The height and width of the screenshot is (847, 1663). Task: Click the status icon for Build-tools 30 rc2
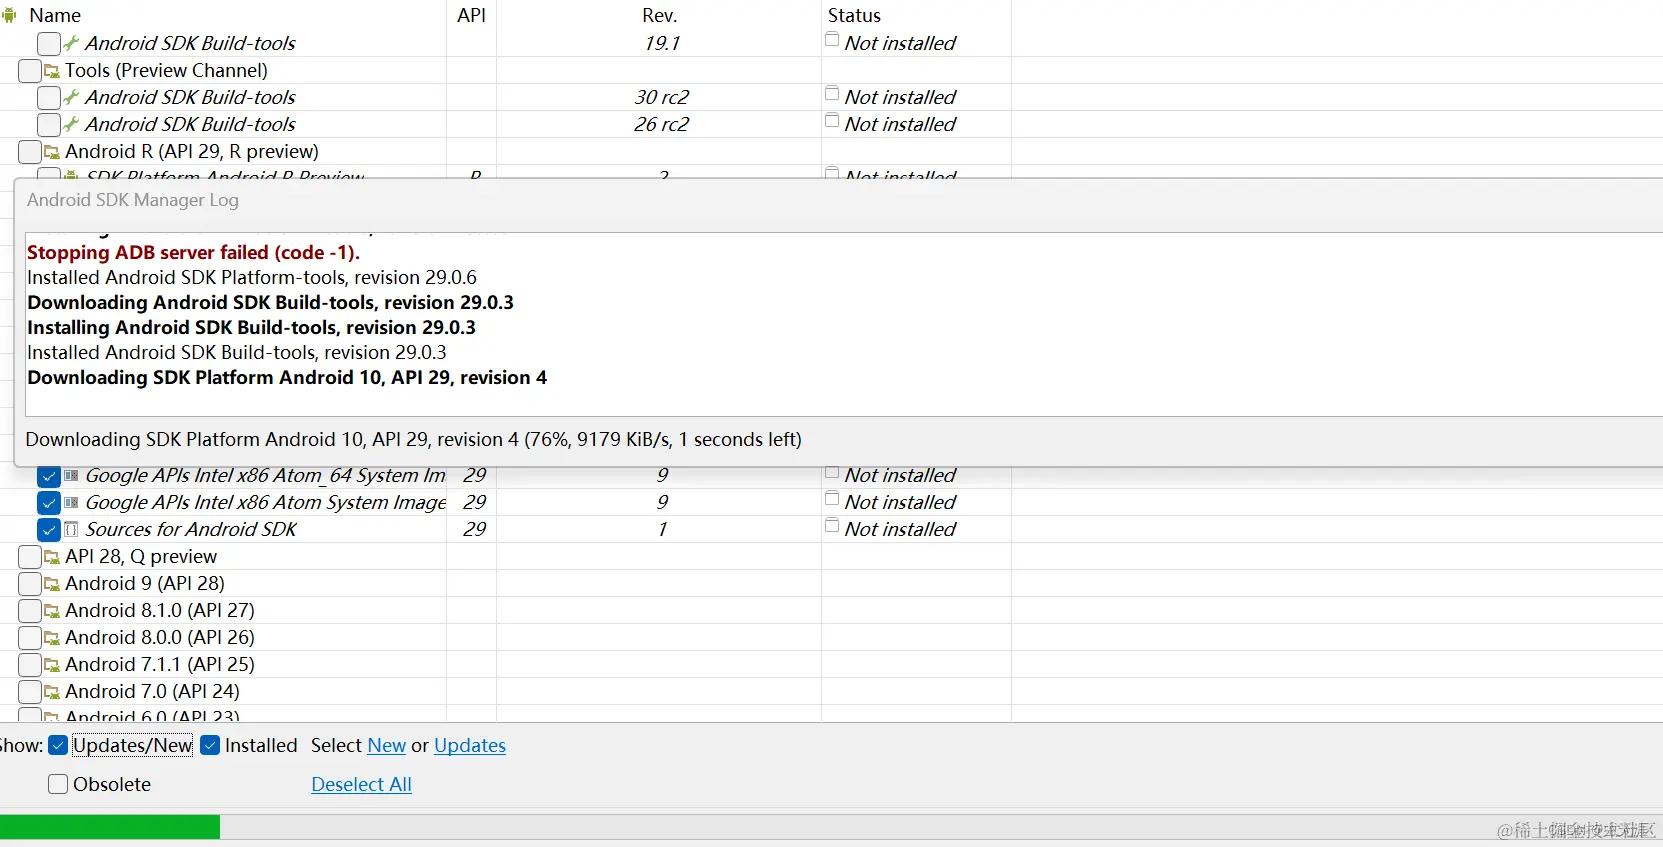tap(832, 94)
